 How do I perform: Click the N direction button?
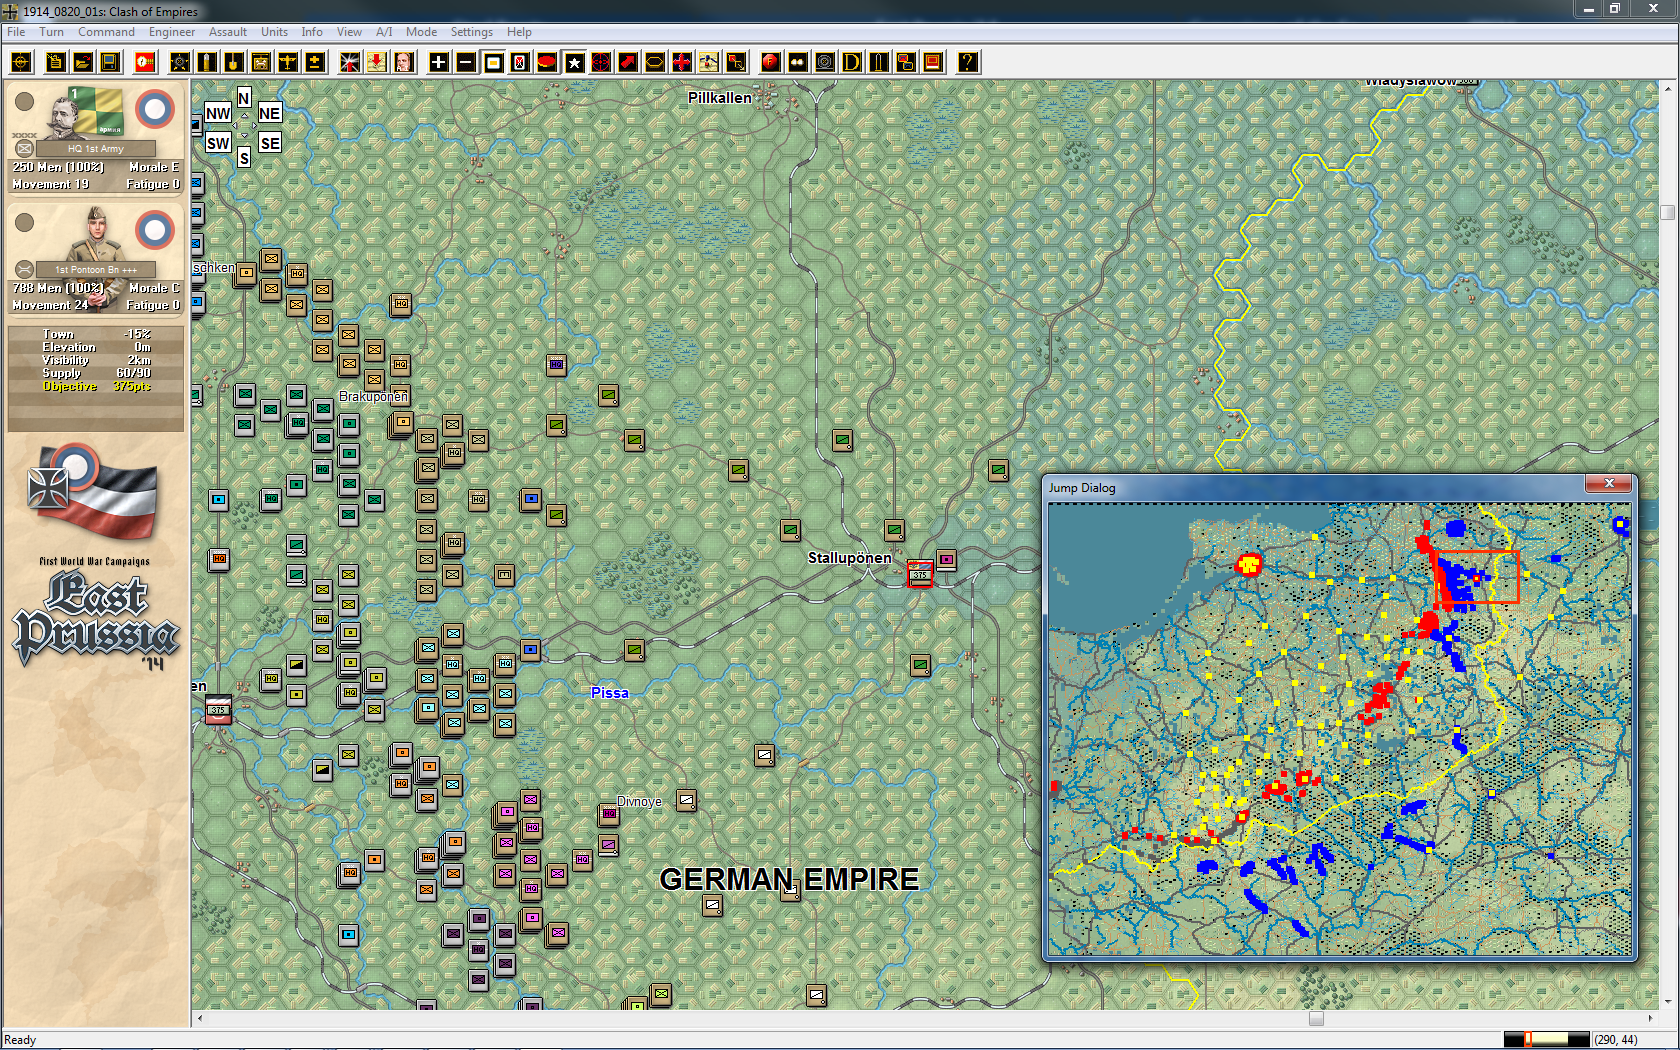coord(244,98)
